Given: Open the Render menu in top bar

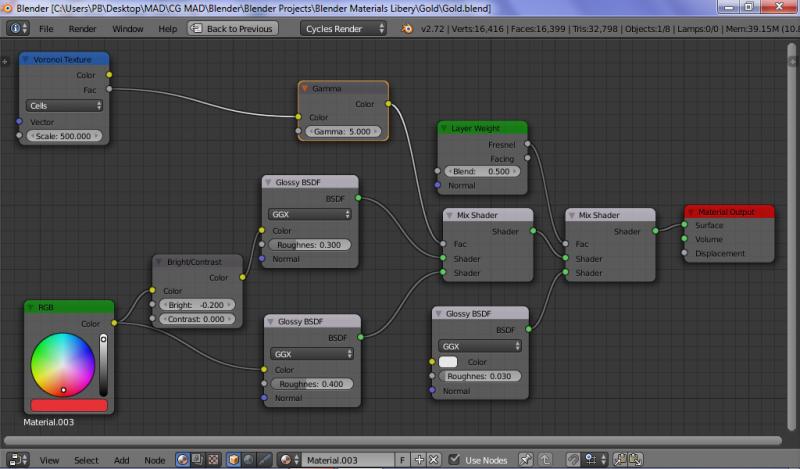Looking at the screenshot, I should pyautogui.click(x=82, y=29).
